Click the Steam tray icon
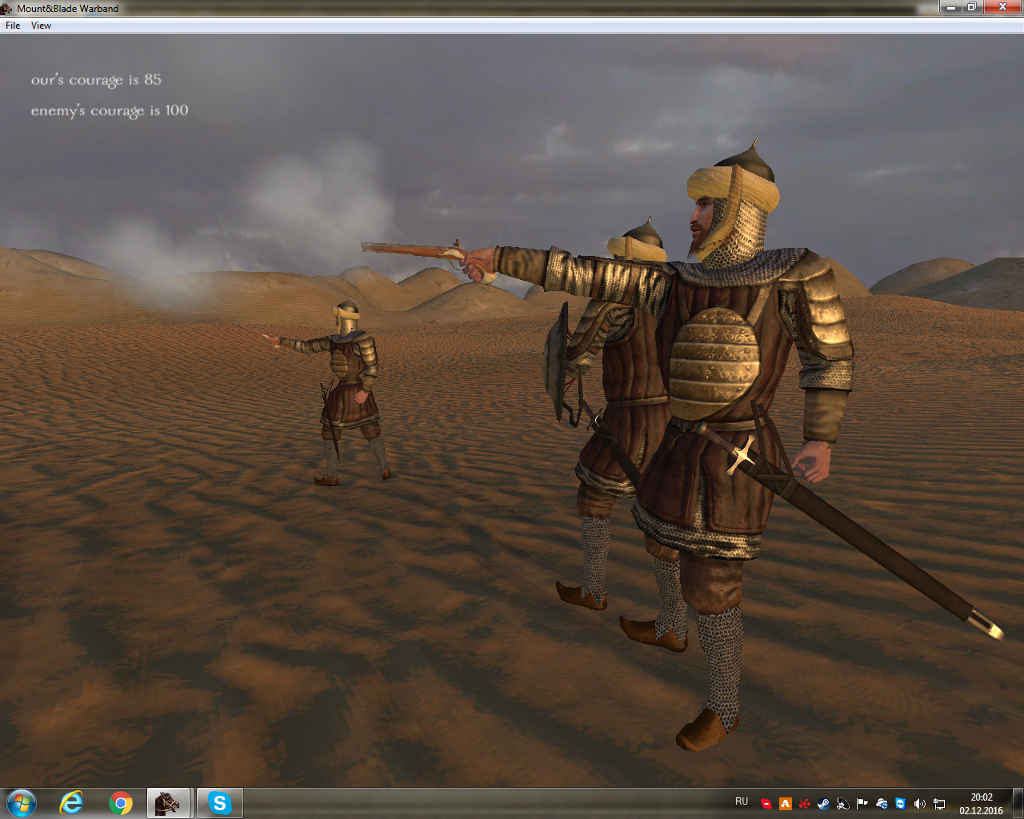The width and height of the screenshot is (1024, 819). point(823,803)
